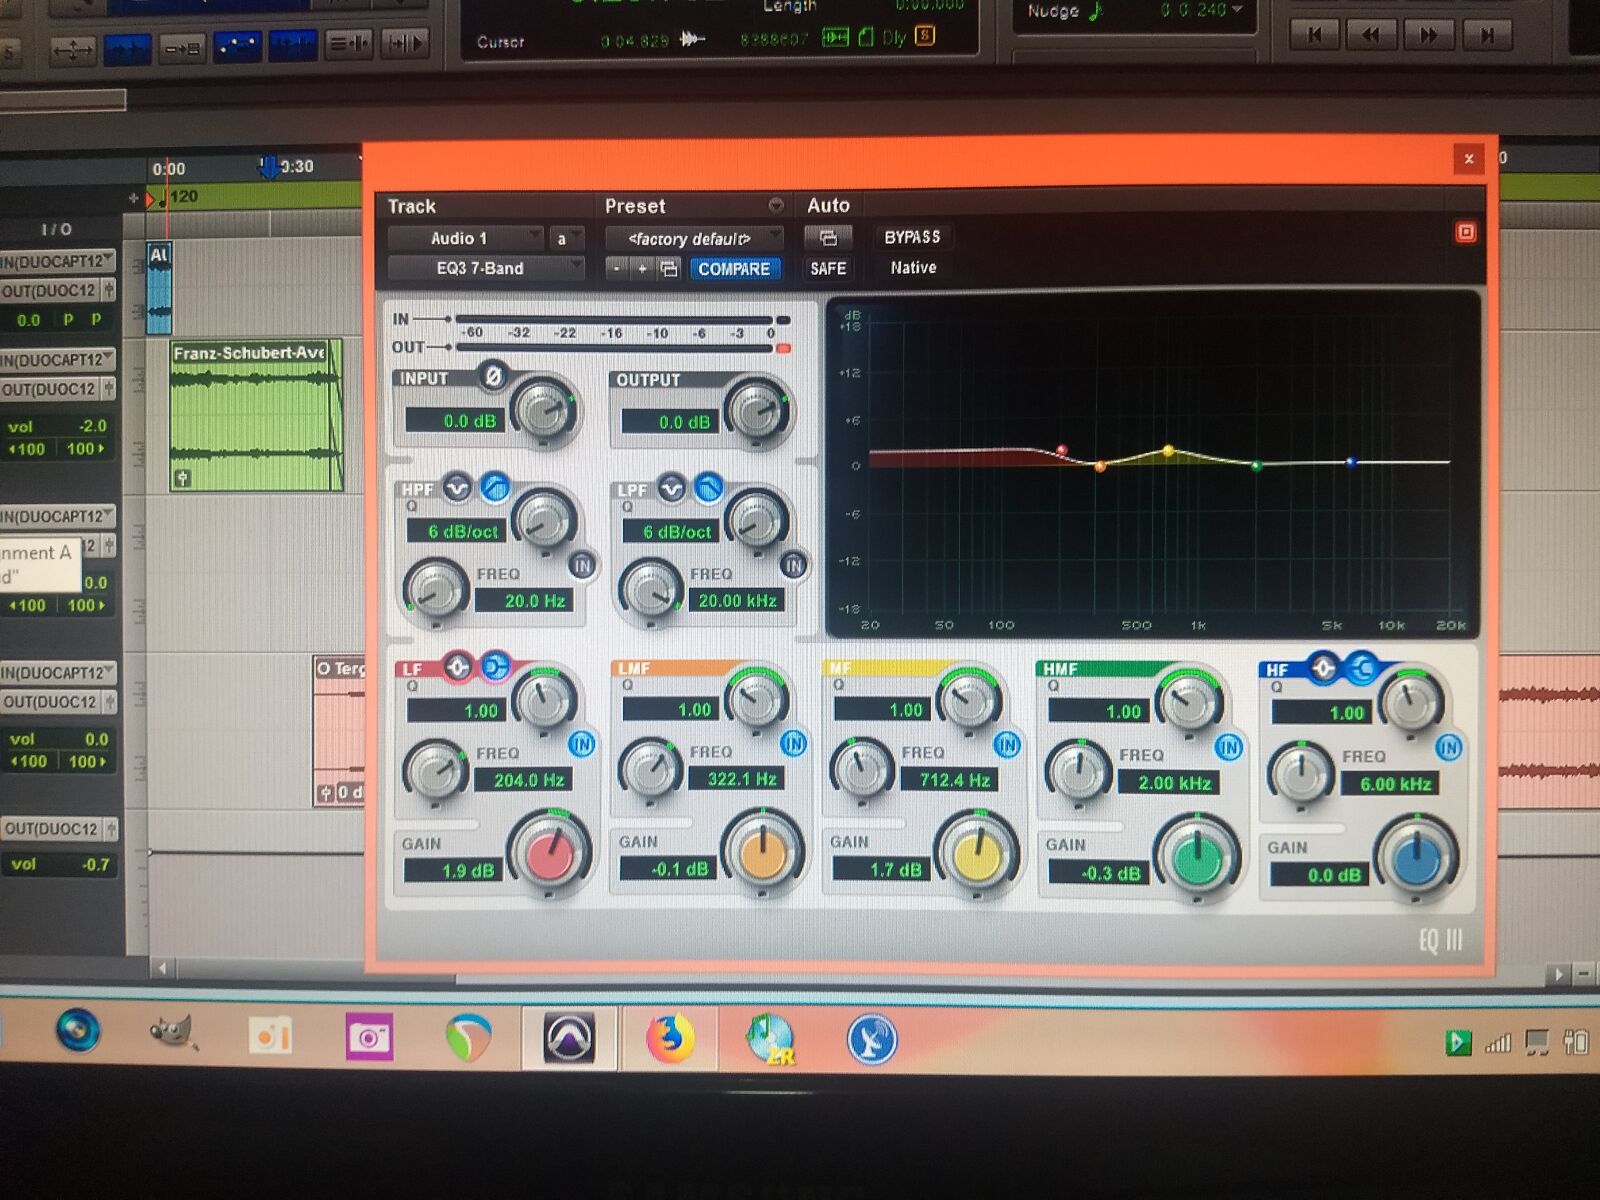Click the LF gain red knob

[550, 853]
